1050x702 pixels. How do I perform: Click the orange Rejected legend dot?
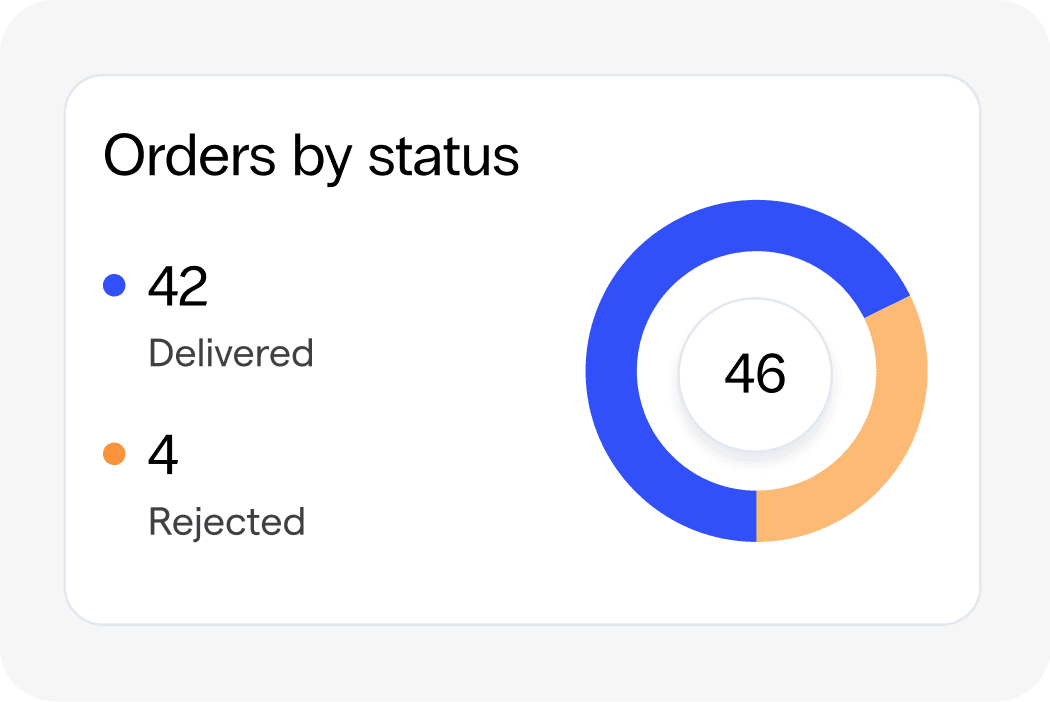click(x=114, y=453)
